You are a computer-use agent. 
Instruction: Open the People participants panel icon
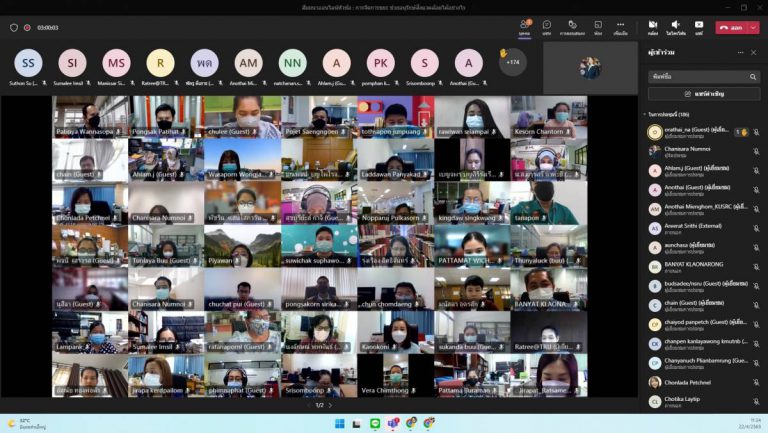(524, 26)
